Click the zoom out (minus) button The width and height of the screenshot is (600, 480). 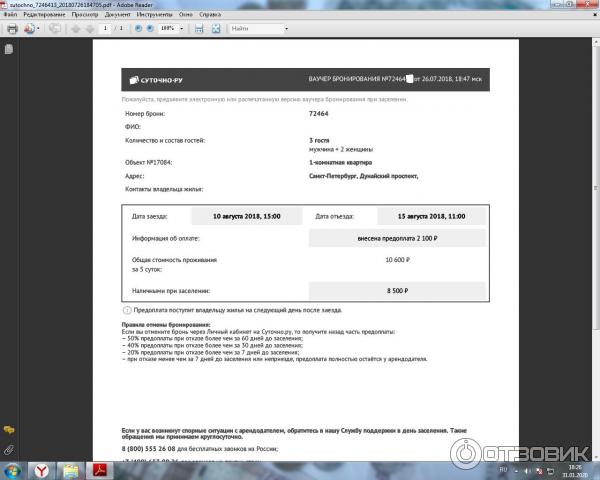138,28
